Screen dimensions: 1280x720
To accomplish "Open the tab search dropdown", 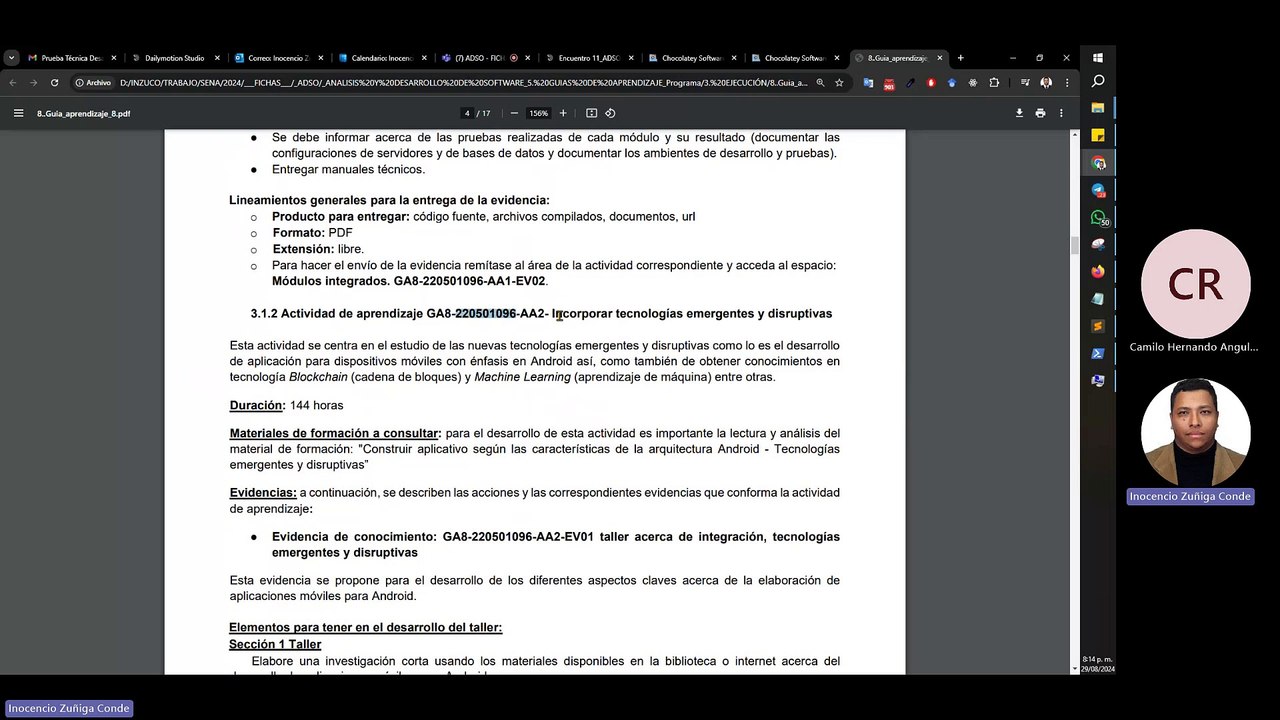I will click(x=11, y=58).
